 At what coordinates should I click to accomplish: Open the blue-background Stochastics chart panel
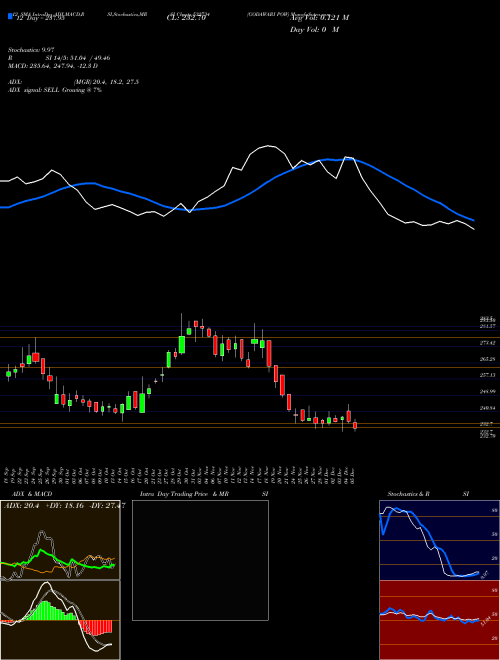click(439, 540)
